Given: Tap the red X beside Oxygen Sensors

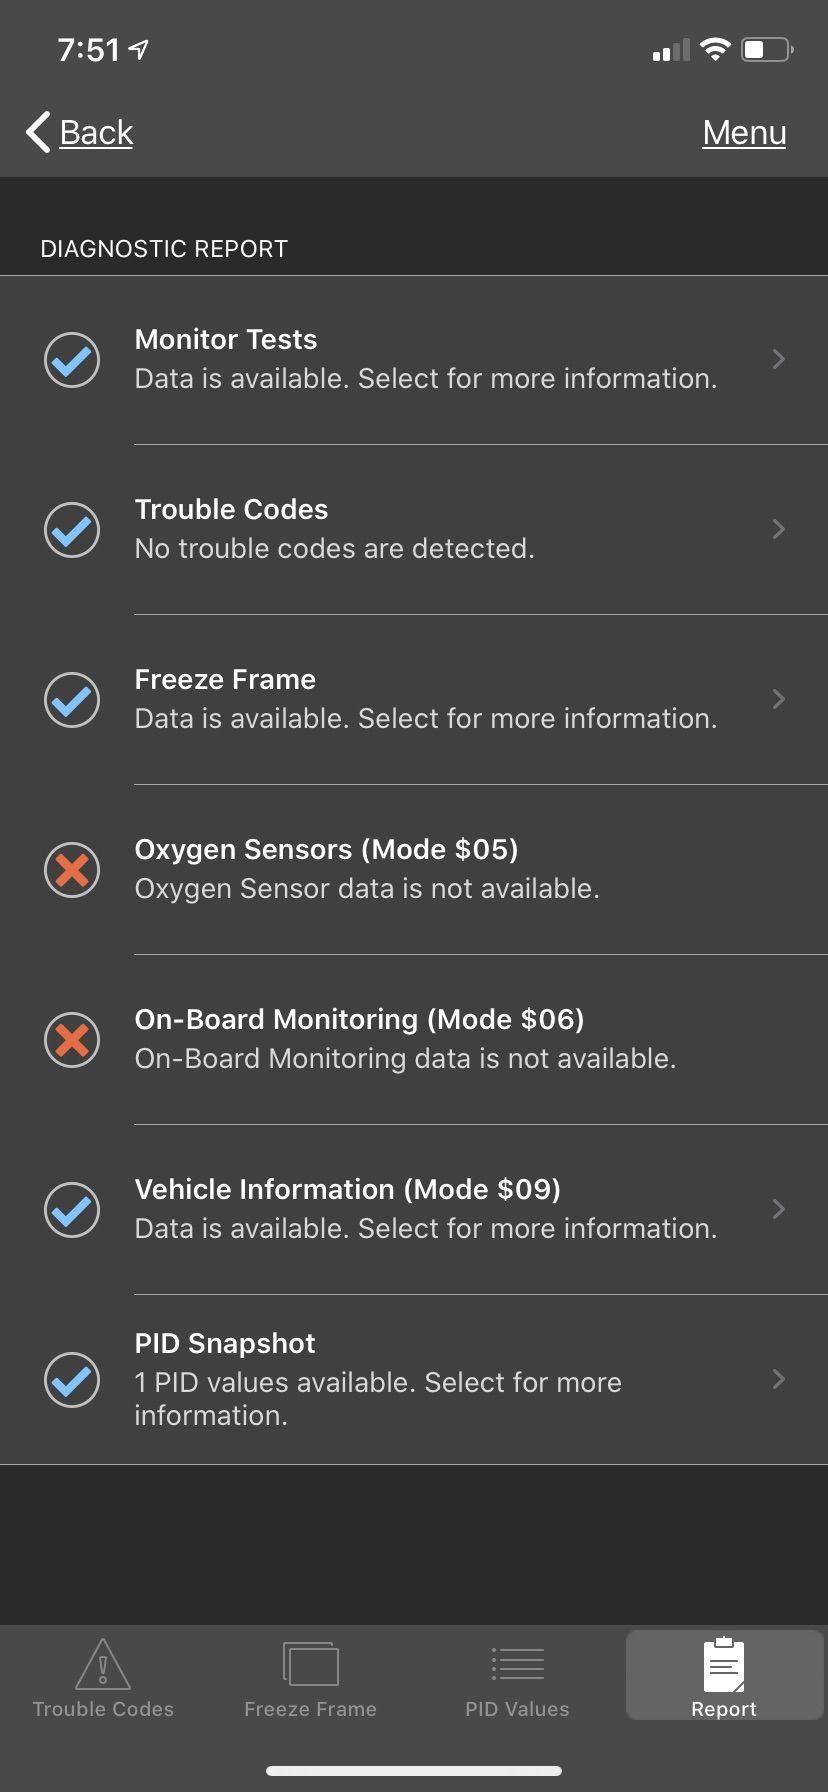Looking at the screenshot, I should click(x=72, y=870).
